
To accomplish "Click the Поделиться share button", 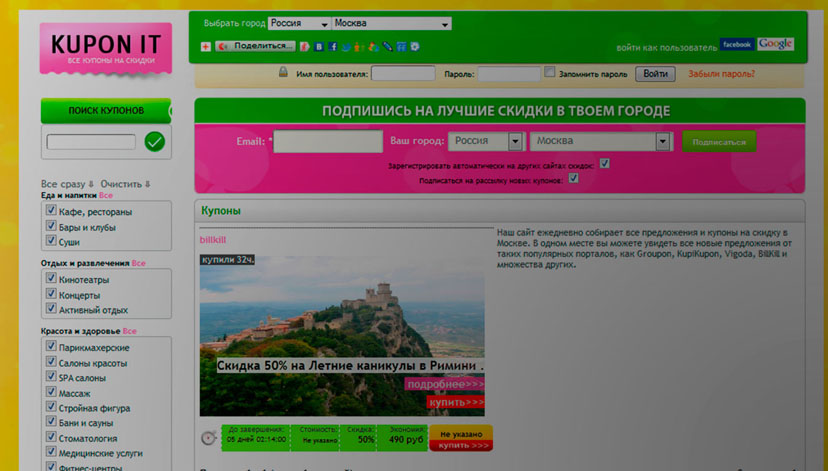I will pos(255,46).
